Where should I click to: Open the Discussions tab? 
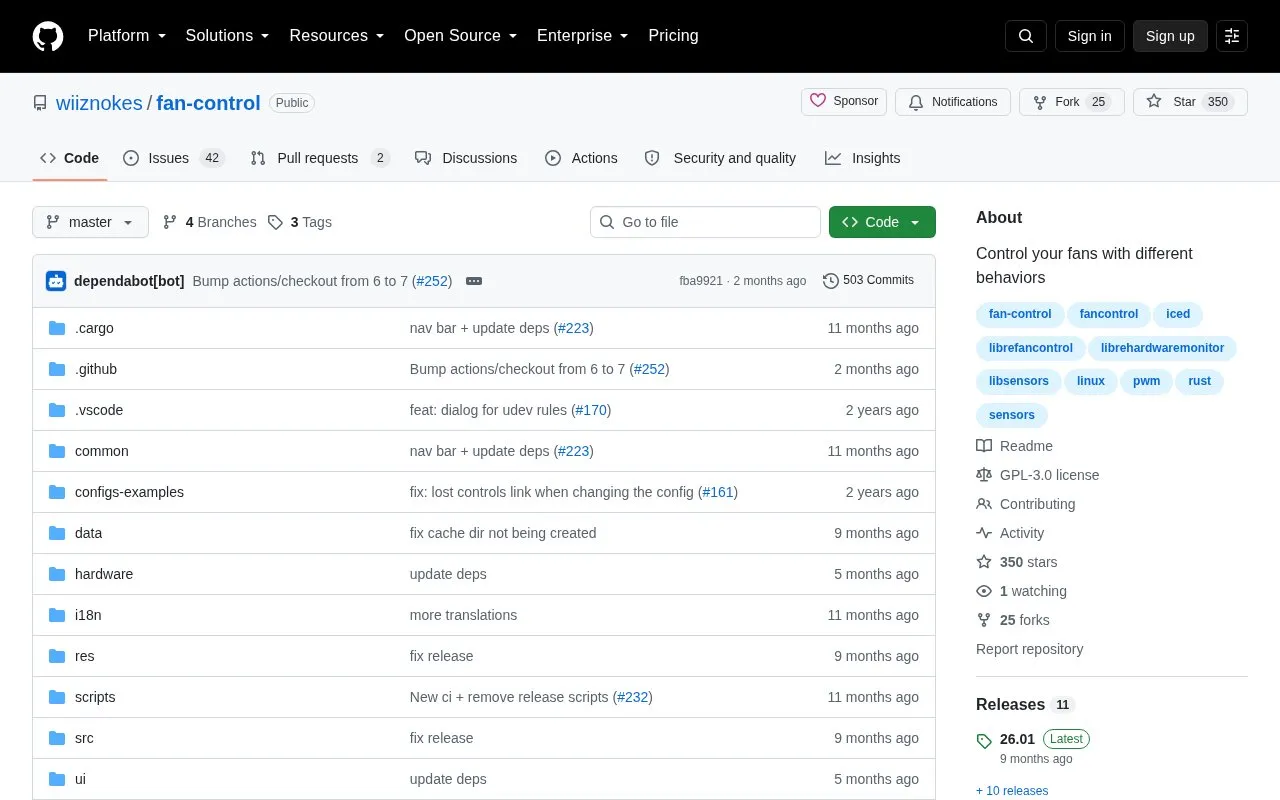click(466, 158)
